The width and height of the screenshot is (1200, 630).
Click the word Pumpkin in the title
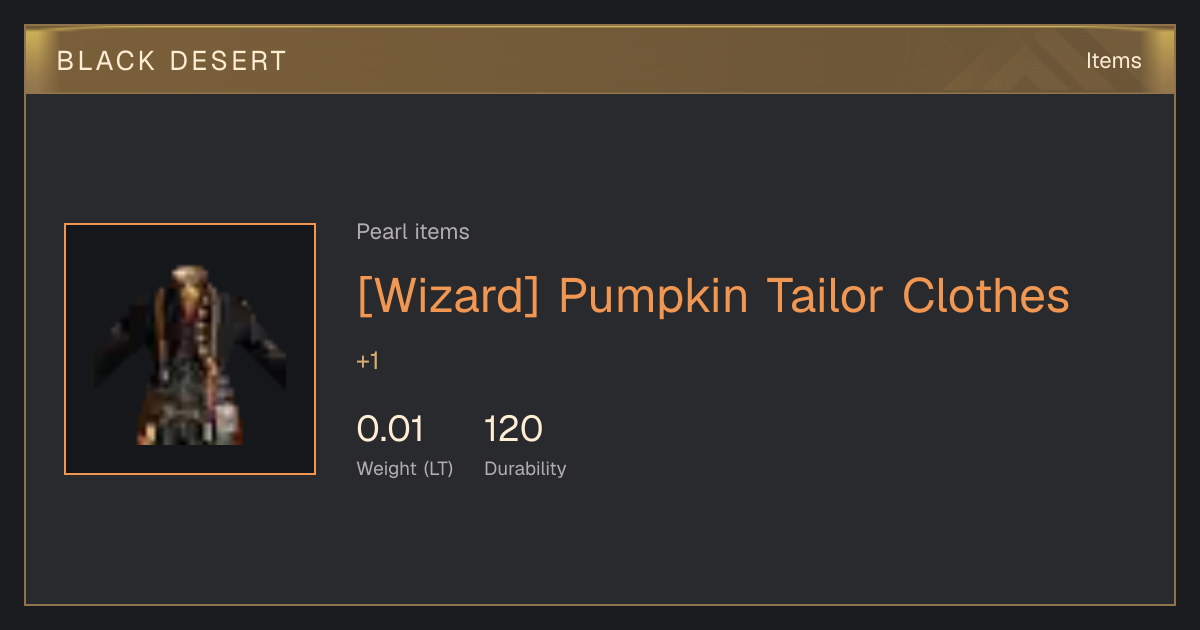pos(653,296)
